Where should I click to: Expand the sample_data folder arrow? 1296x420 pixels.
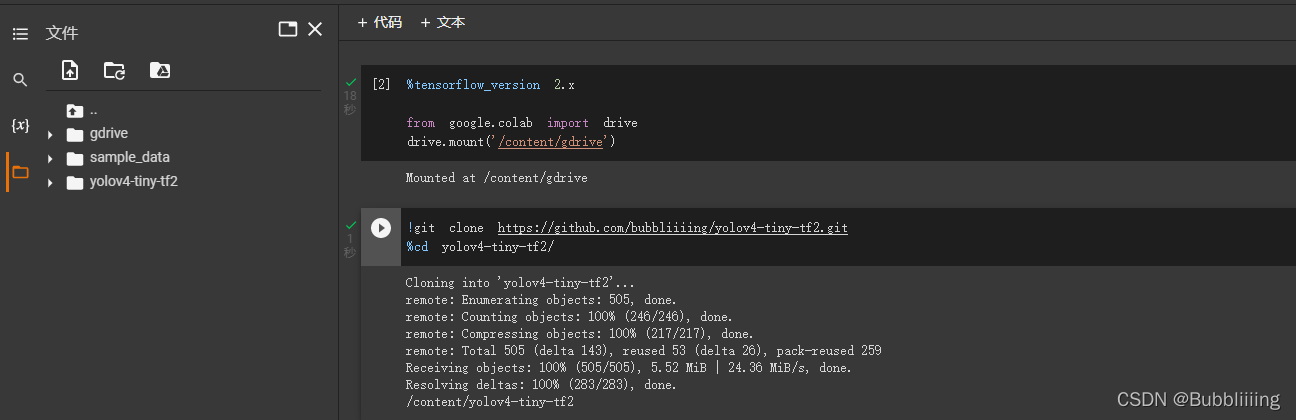pyautogui.click(x=50, y=158)
